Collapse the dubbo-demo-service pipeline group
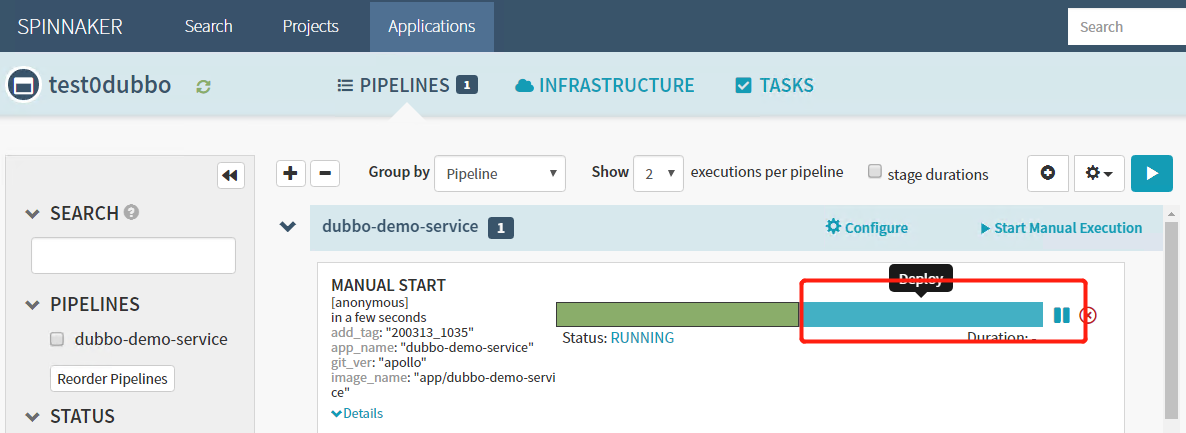Screen dimensions: 1186x433 pyautogui.click(x=288, y=227)
